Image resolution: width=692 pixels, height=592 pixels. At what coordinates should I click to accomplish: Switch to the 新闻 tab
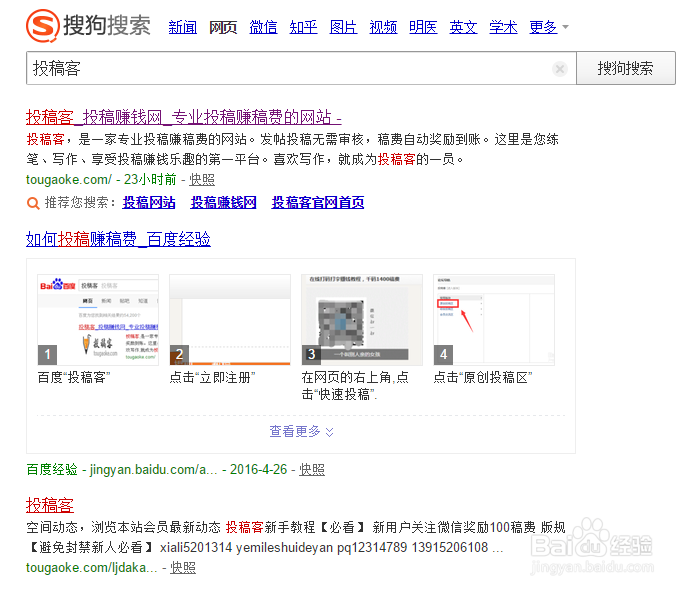pyautogui.click(x=183, y=27)
